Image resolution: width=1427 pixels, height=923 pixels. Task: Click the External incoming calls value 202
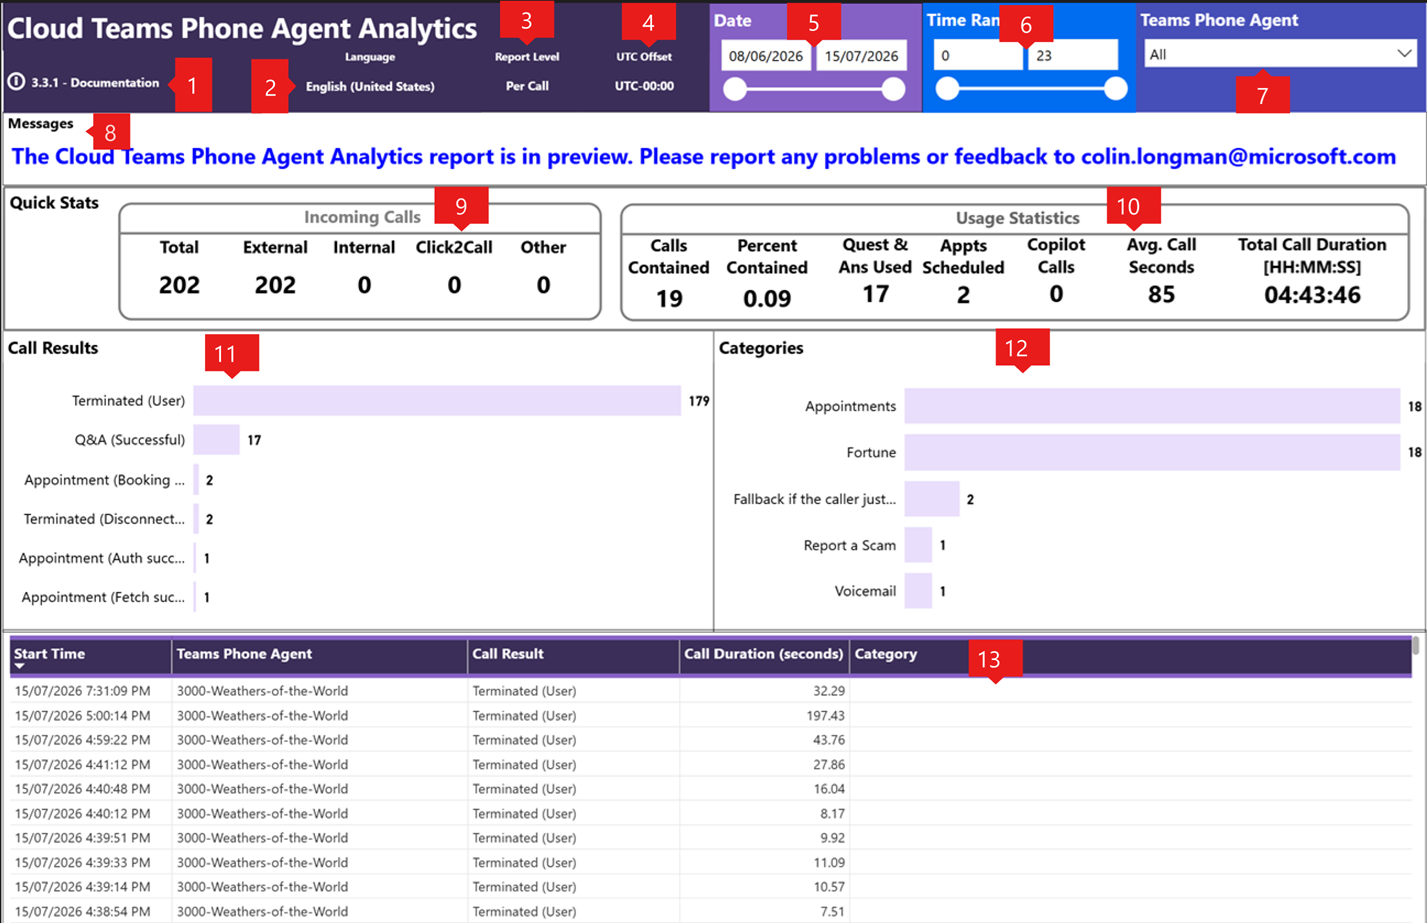tap(275, 285)
